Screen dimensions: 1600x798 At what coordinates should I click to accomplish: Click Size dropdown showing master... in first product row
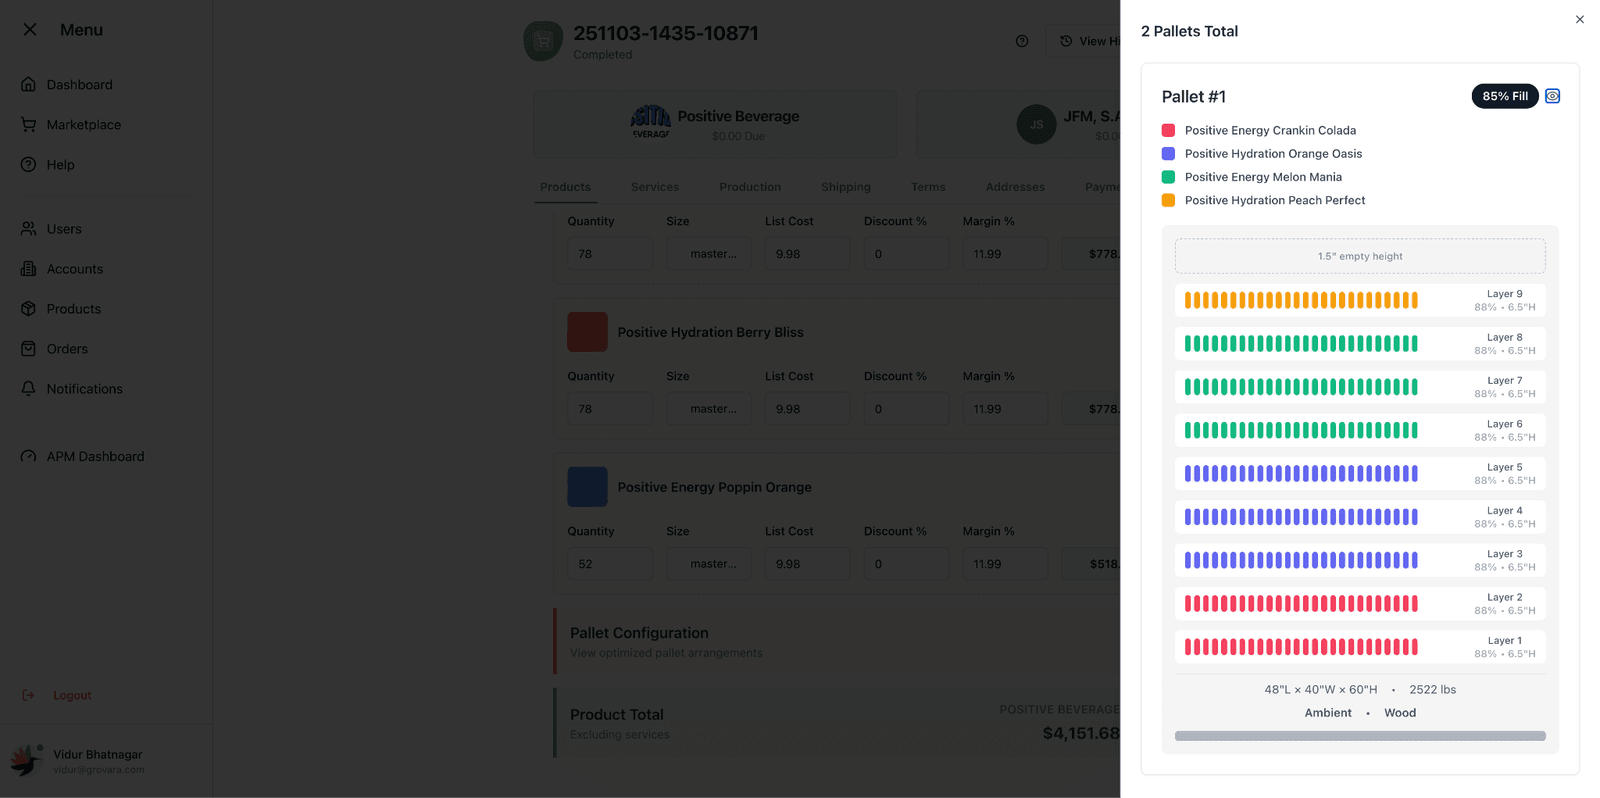click(x=709, y=254)
